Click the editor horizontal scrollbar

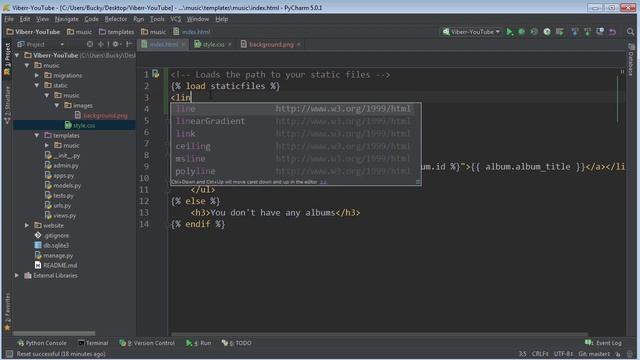379,334
